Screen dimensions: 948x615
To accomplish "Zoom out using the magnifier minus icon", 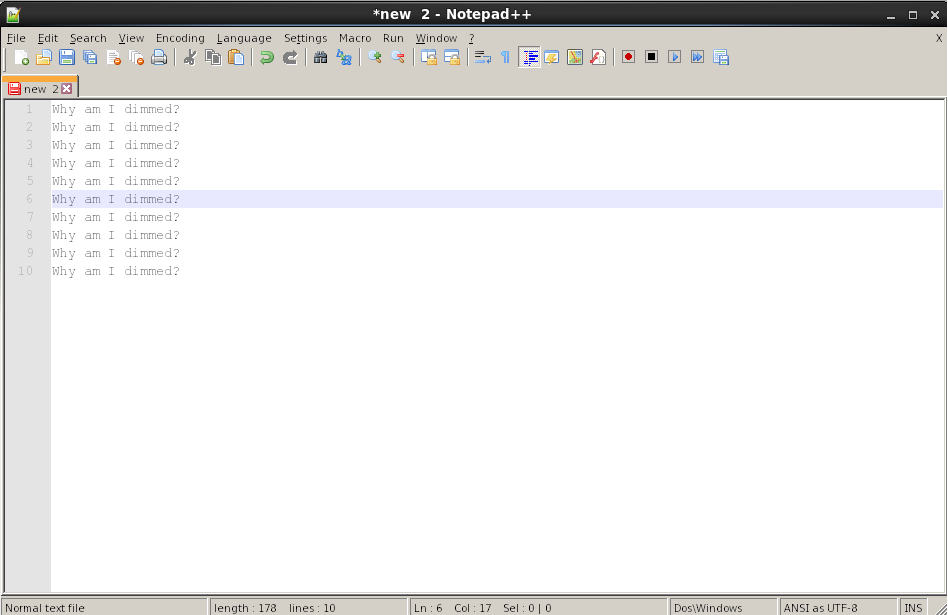I will [x=398, y=57].
